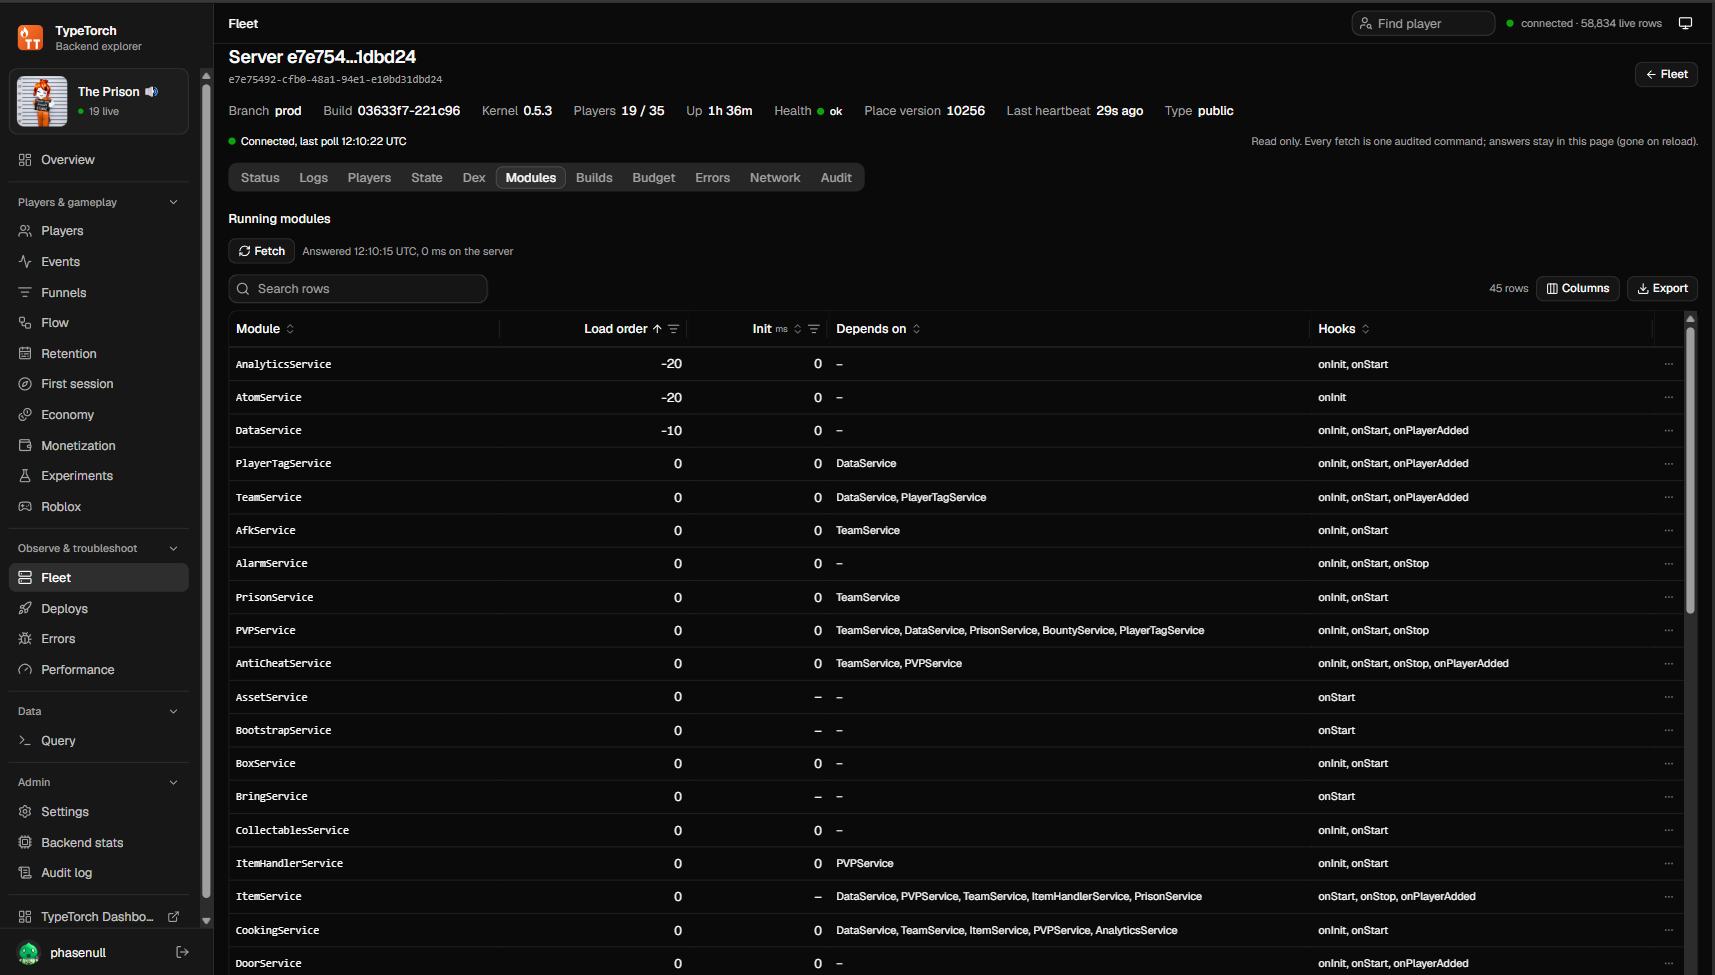The width and height of the screenshot is (1715, 975).
Task: Switch to the Status tab
Action: (x=260, y=178)
